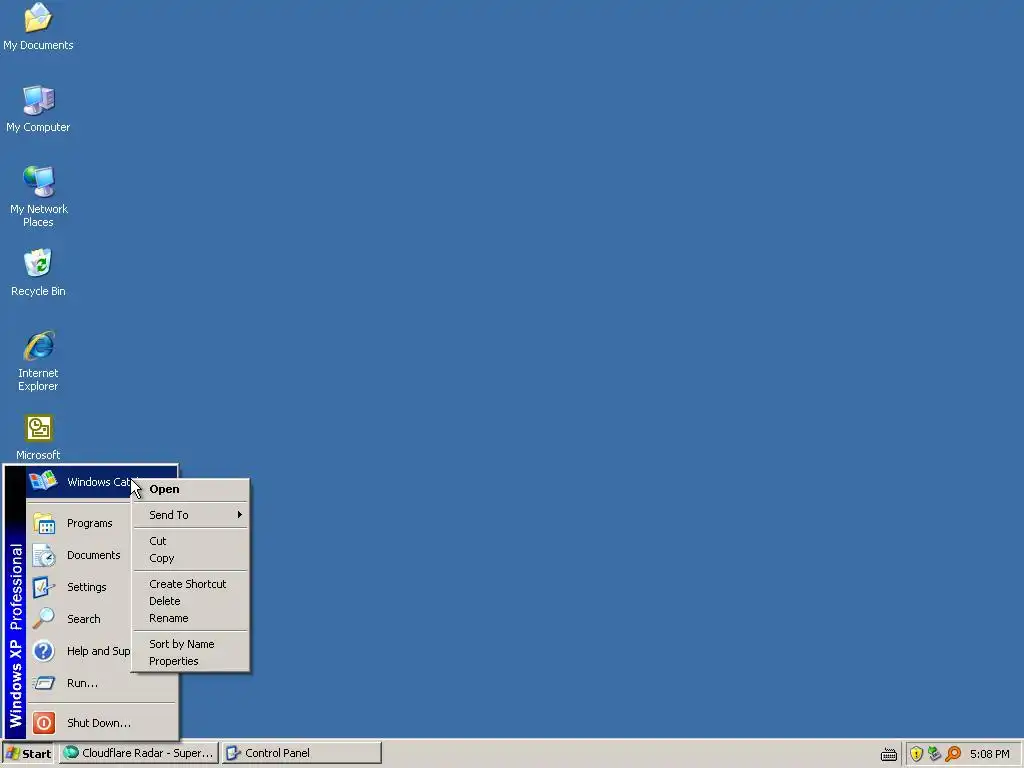
Task: Click the security shield tray icon
Action: tap(916, 754)
